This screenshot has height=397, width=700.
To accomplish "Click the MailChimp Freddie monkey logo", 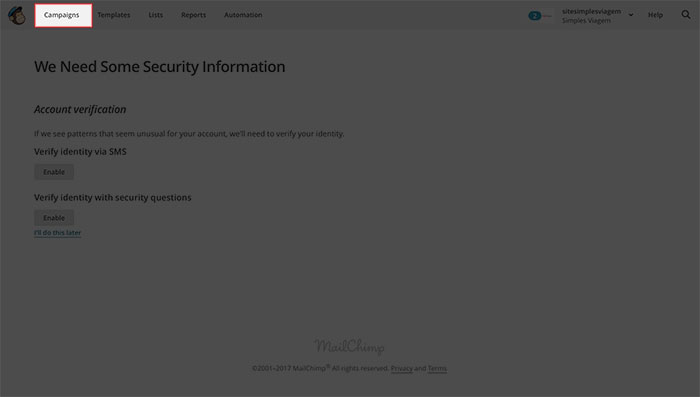I will coord(17,16).
